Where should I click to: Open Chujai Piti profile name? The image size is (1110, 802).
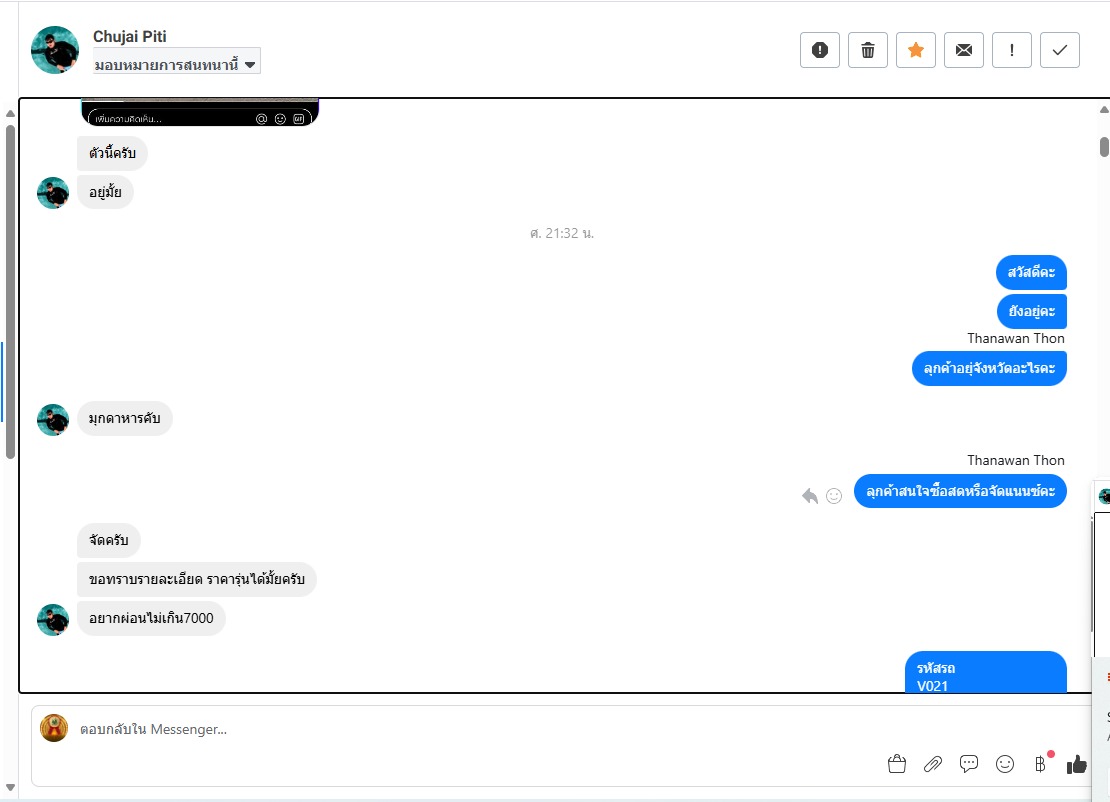point(130,36)
